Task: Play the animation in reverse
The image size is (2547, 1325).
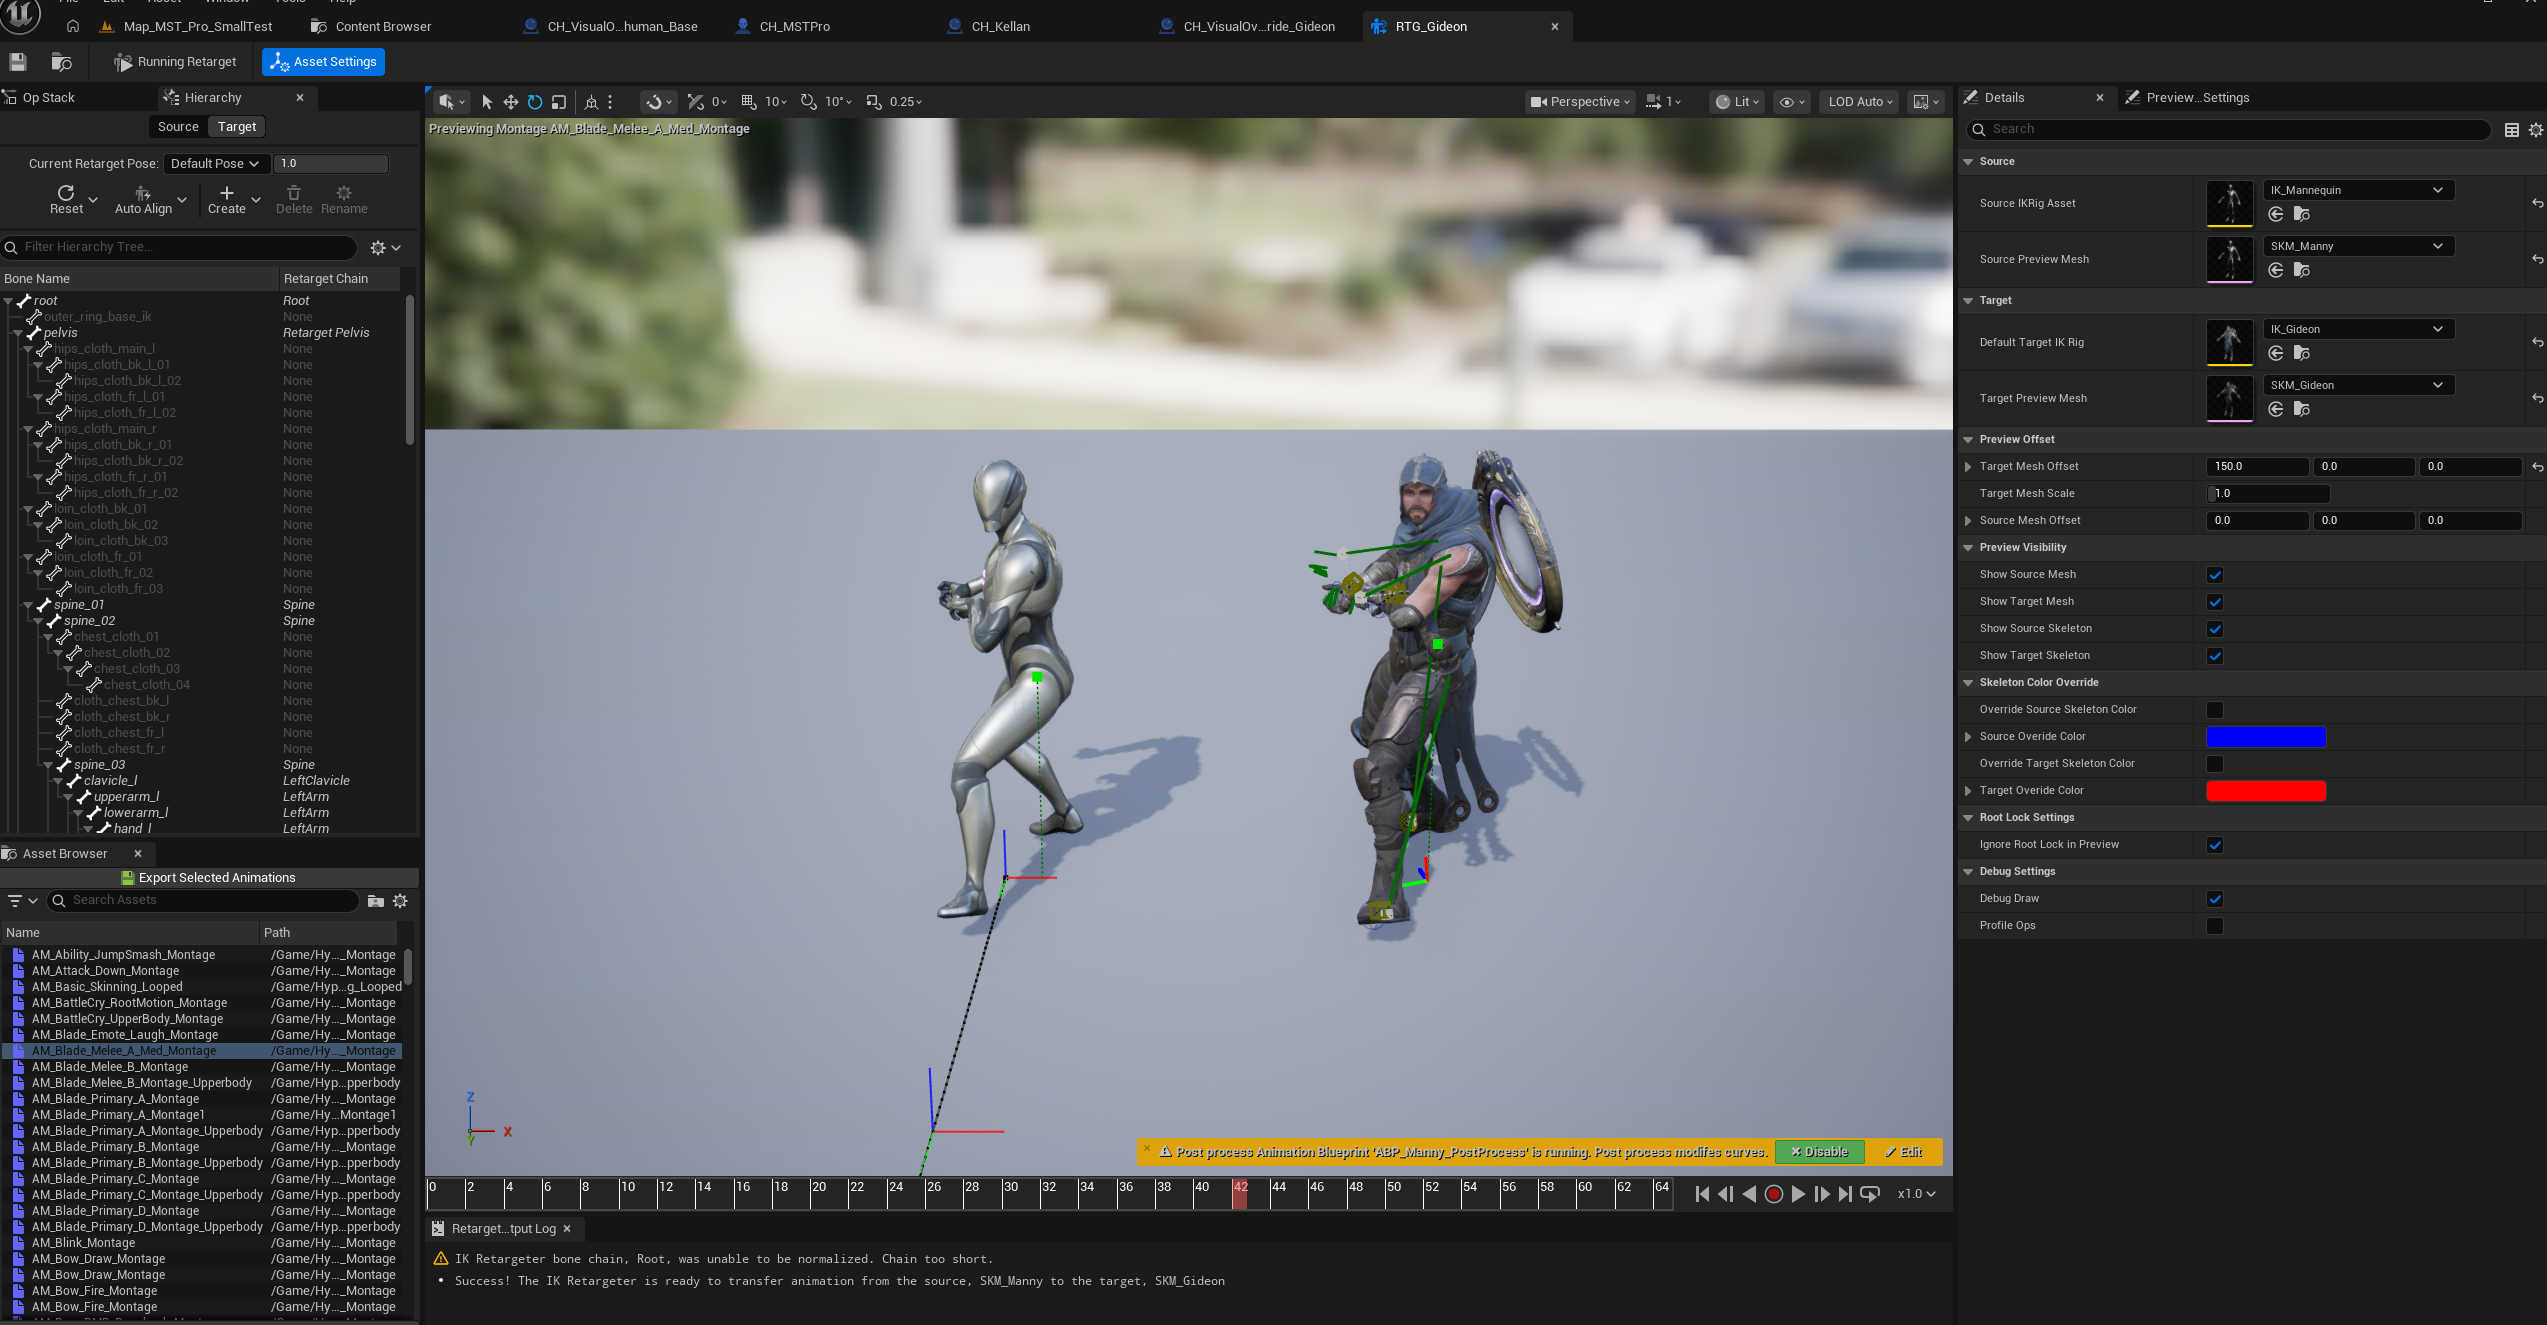Action: (1749, 1194)
